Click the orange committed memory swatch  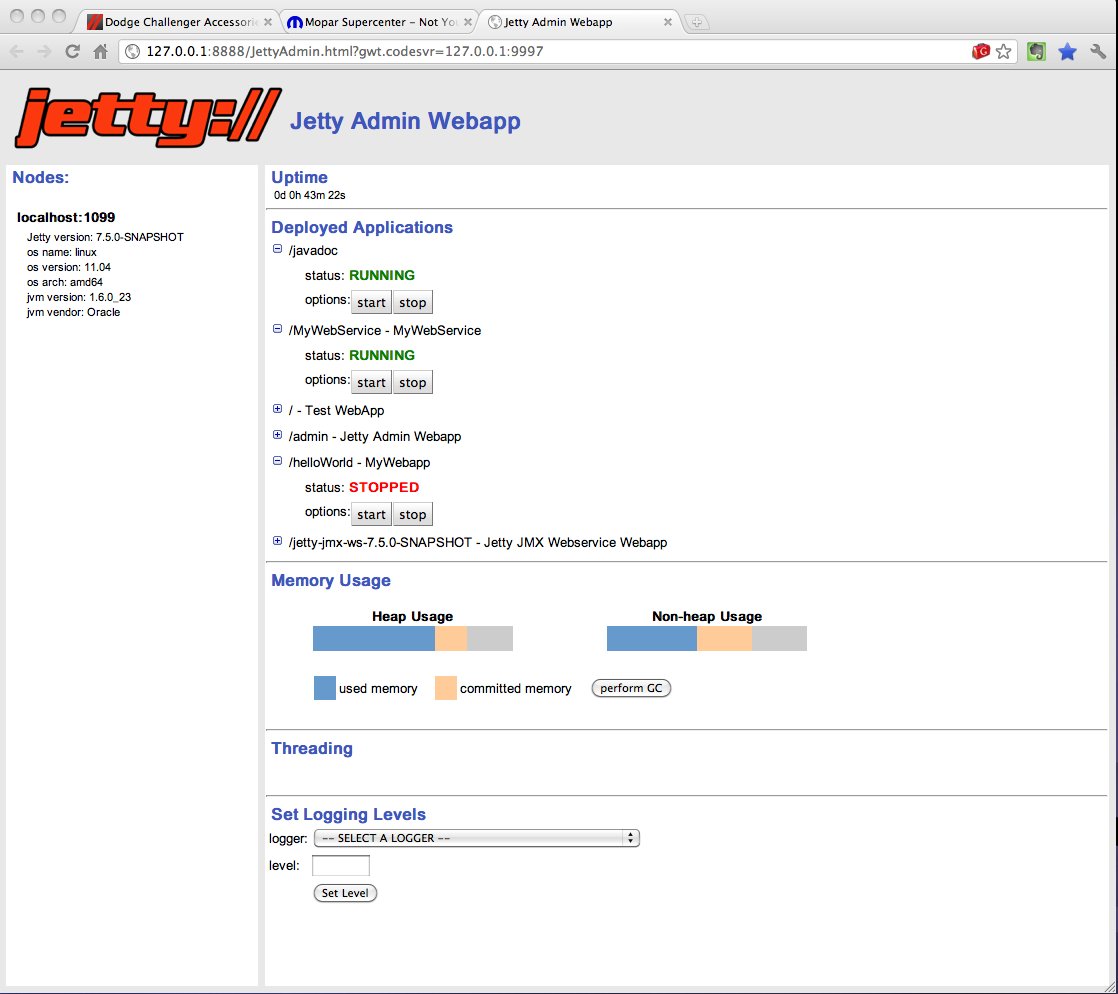(446, 688)
